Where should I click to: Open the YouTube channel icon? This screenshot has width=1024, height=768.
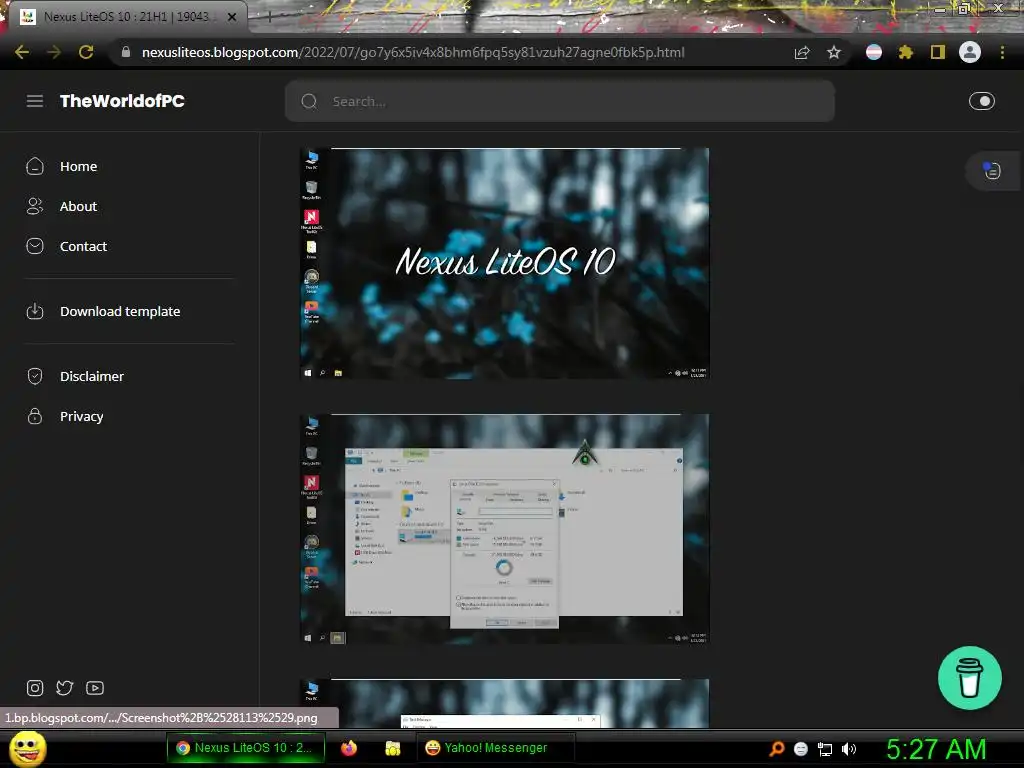point(95,688)
